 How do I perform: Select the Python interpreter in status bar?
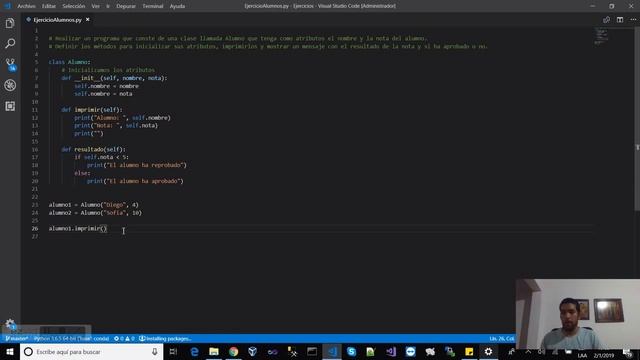pos(71,338)
